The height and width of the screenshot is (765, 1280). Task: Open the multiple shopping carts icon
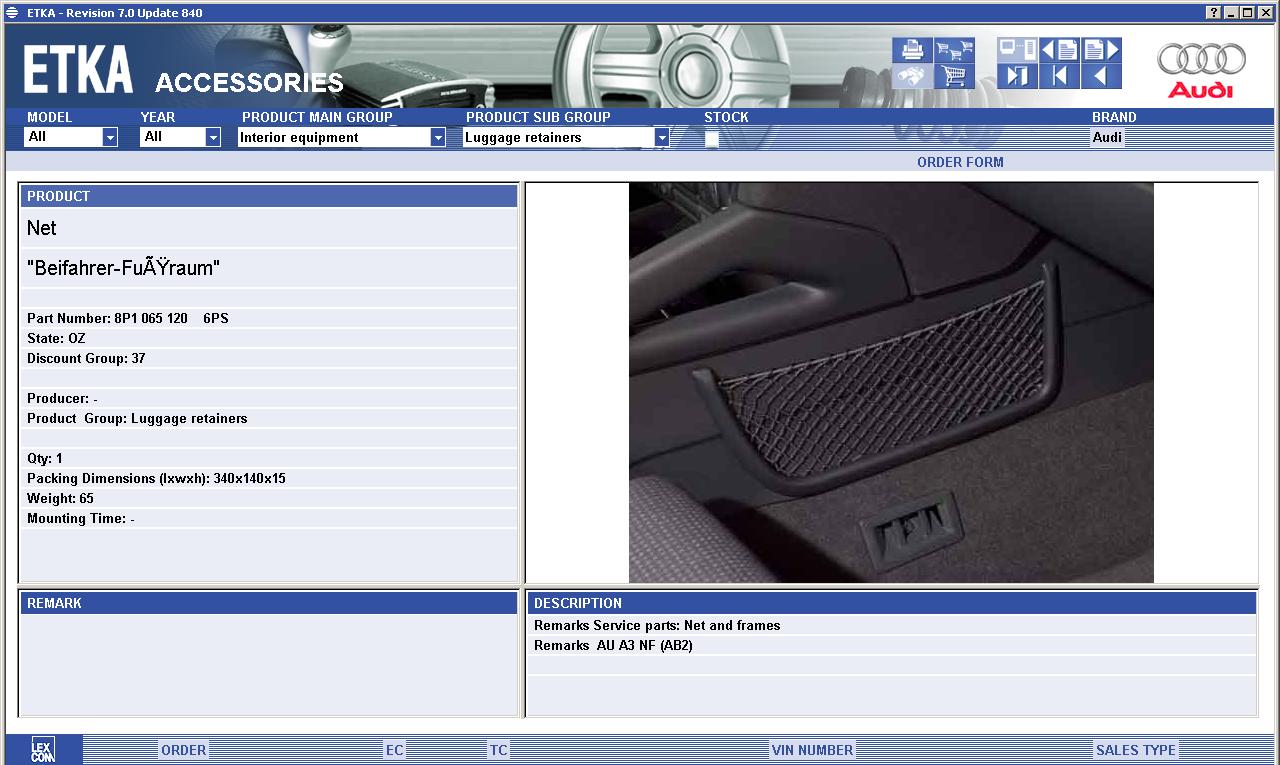point(954,49)
